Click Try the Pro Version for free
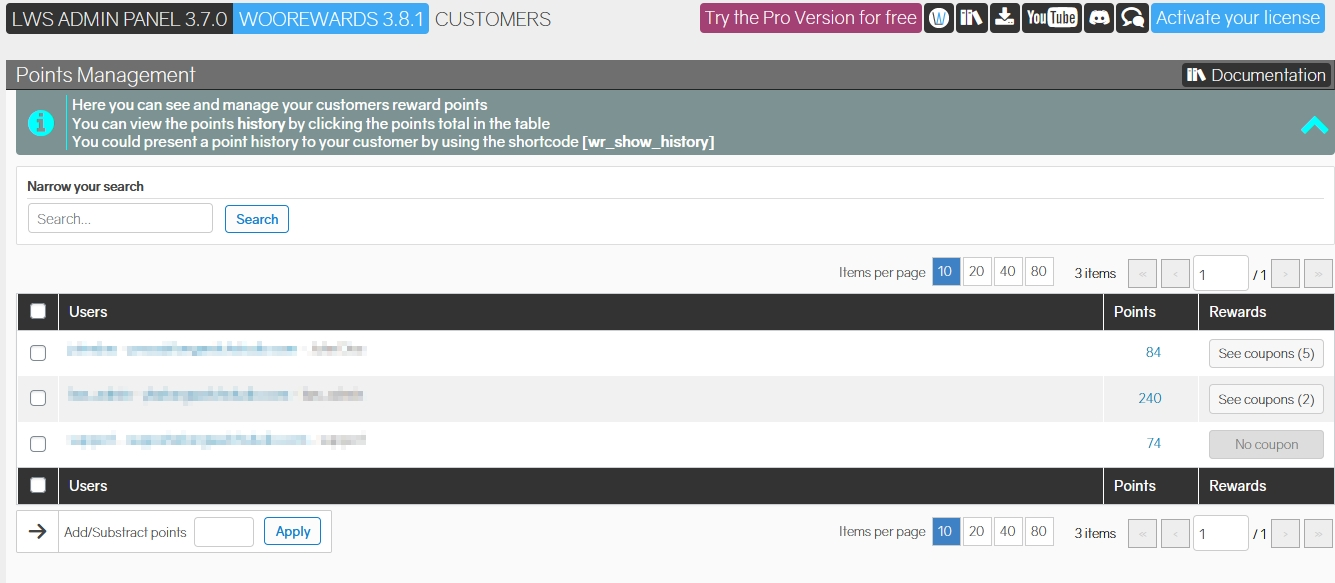Viewport: 1335px width, 583px height. click(x=811, y=18)
